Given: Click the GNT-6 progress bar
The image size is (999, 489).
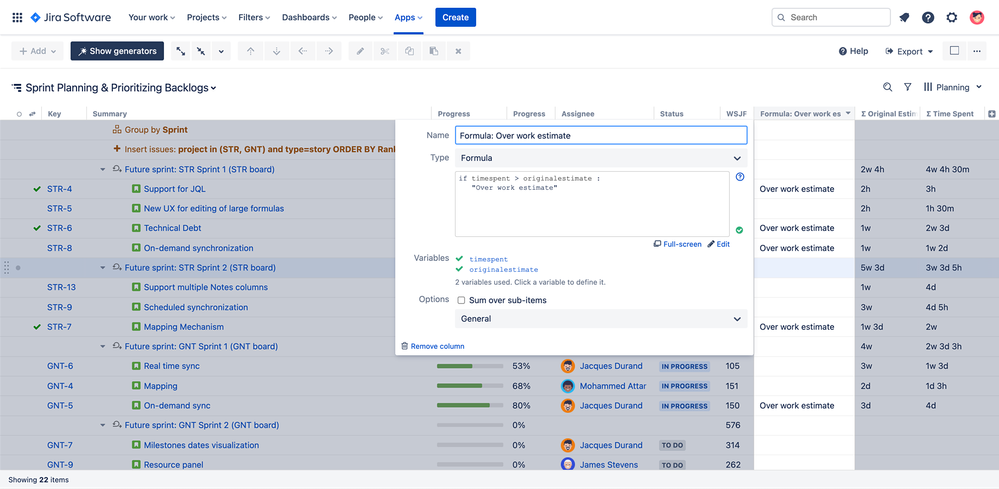Looking at the screenshot, I should [470, 366].
